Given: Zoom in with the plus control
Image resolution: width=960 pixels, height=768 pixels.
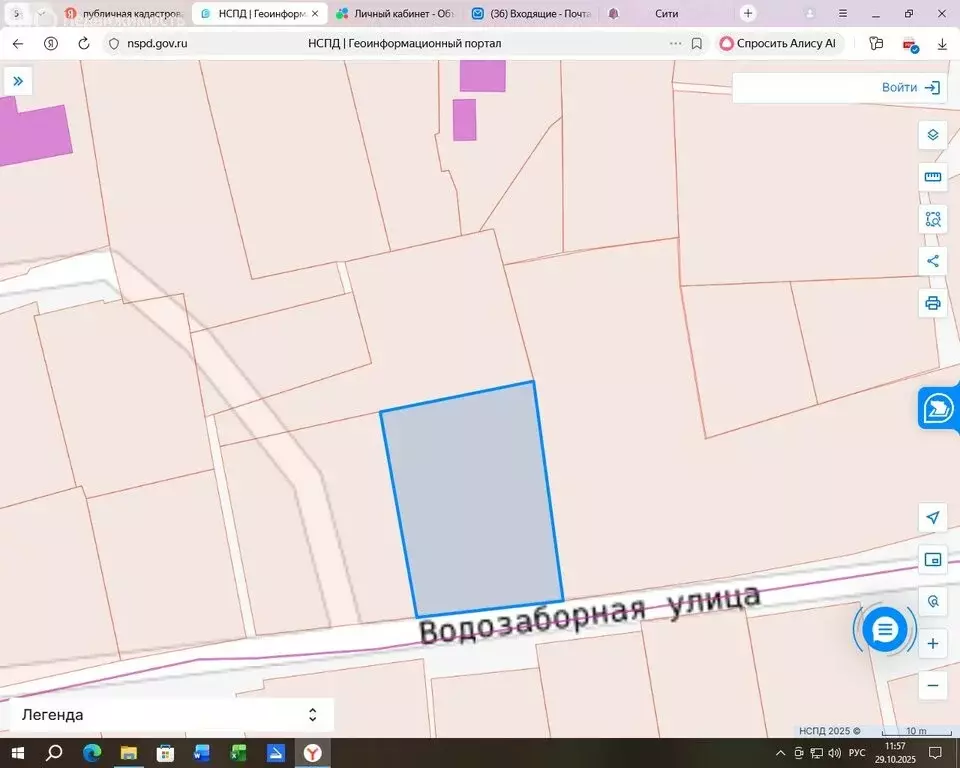Looking at the screenshot, I should [932, 643].
